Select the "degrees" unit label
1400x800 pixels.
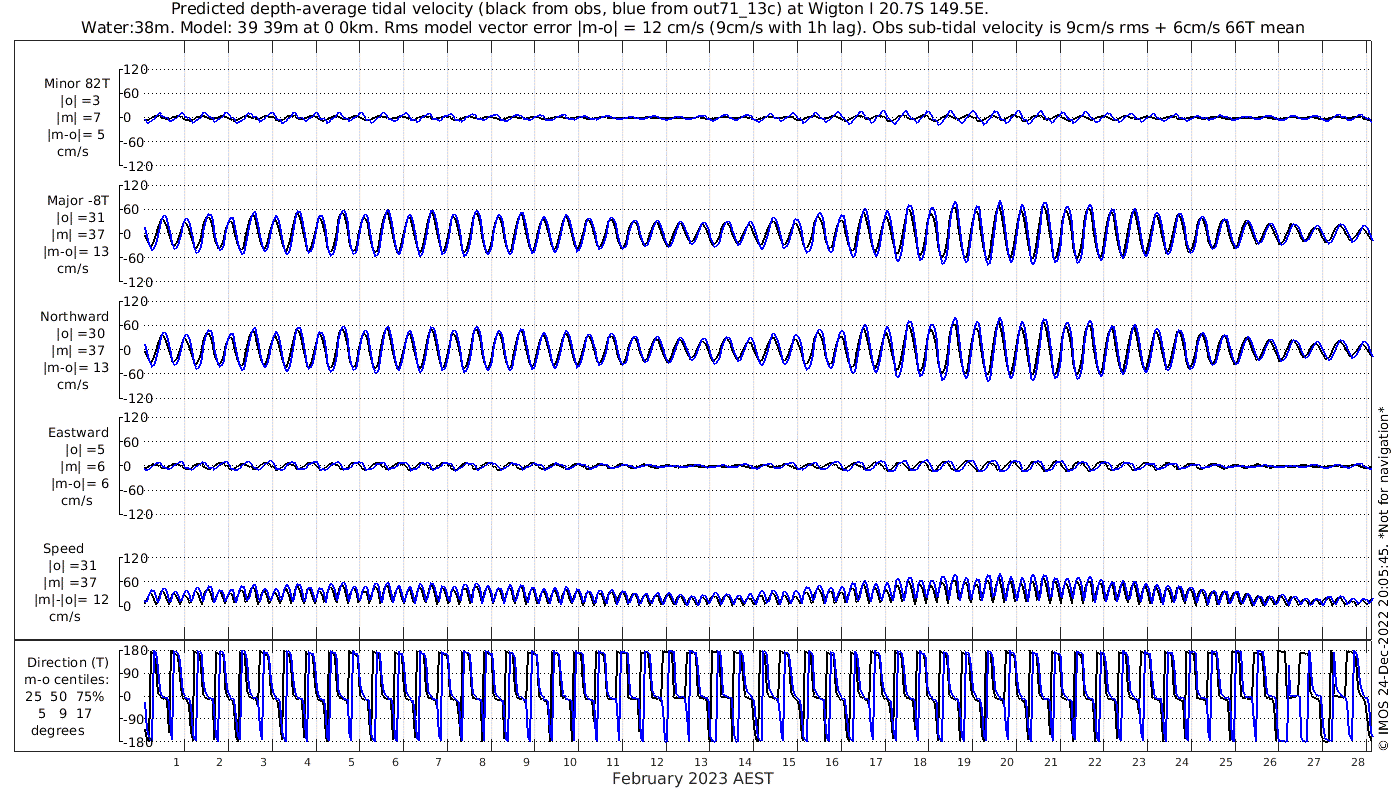point(58,731)
